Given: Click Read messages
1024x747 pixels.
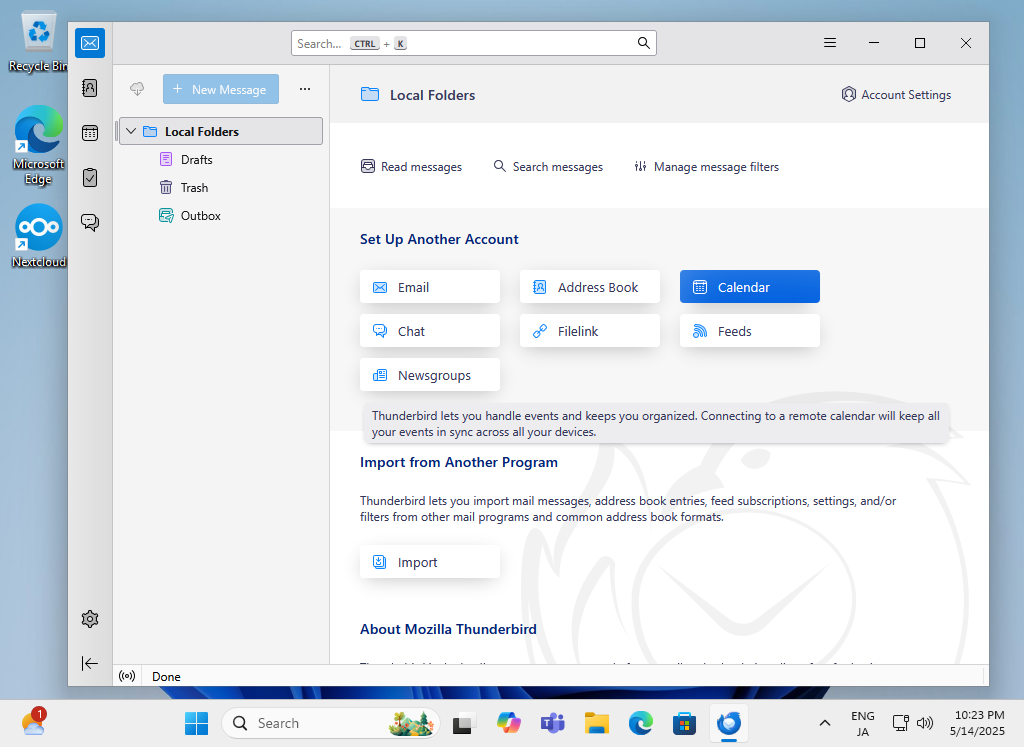Looking at the screenshot, I should pyautogui.click(x=411, y=167).
